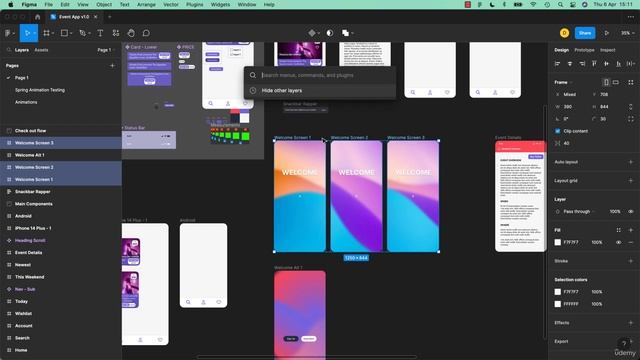Toggle layer visibility eye icon
Viewport: 640px width, 360px height.
point(631,211)
